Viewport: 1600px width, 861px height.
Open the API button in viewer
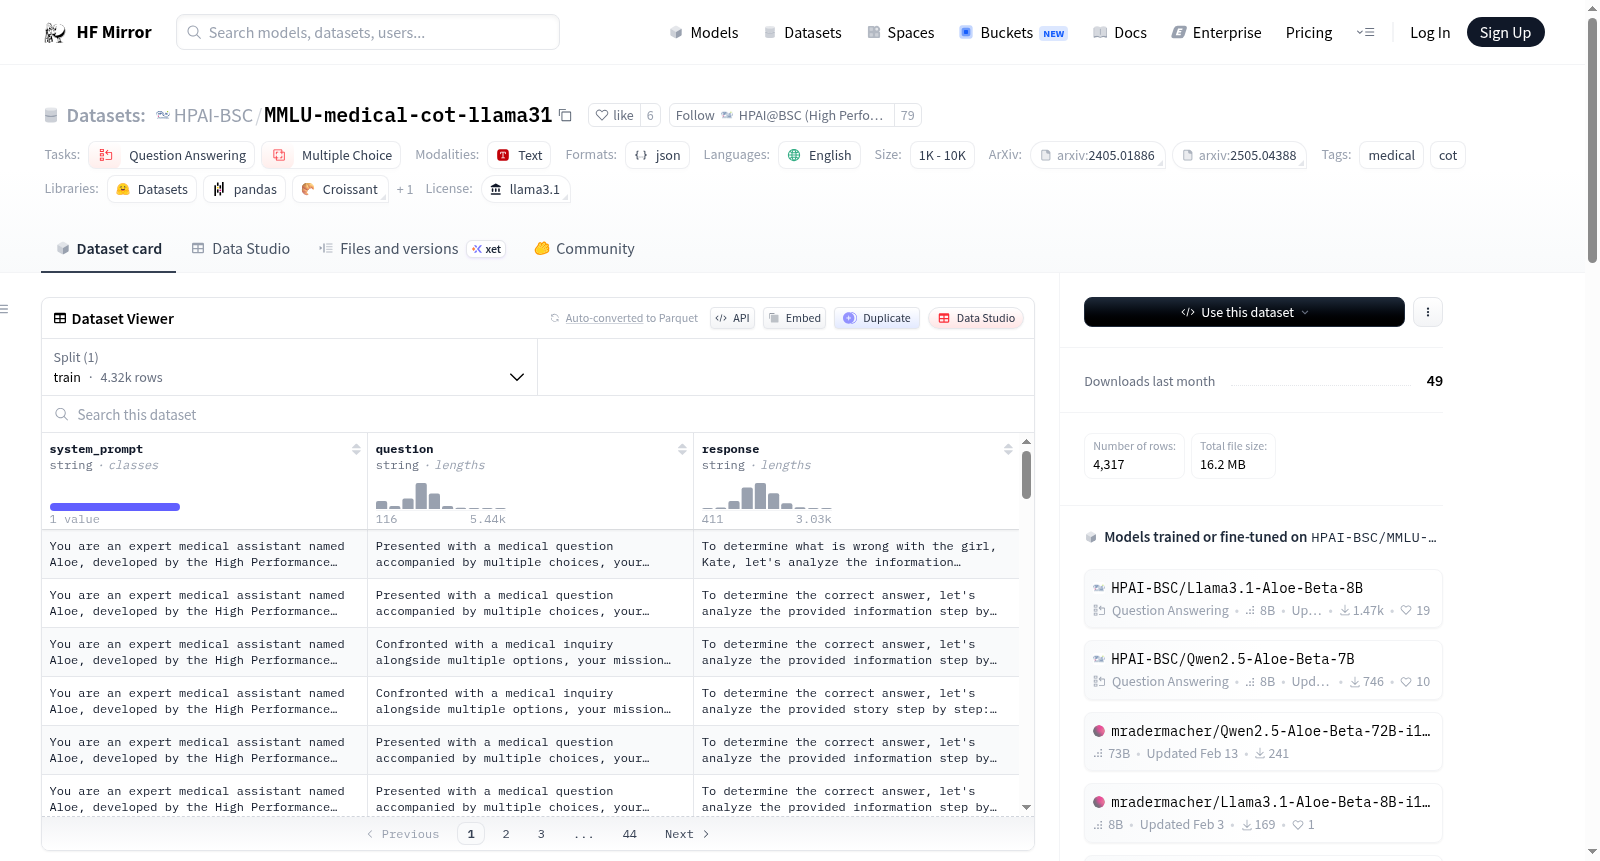[x=732, y=318]
